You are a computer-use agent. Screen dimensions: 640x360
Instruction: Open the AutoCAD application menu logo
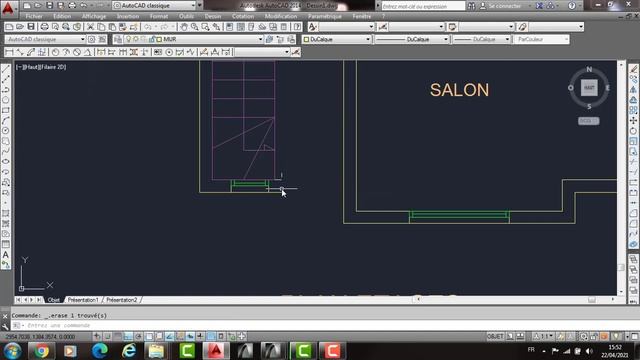click(8, 8)
